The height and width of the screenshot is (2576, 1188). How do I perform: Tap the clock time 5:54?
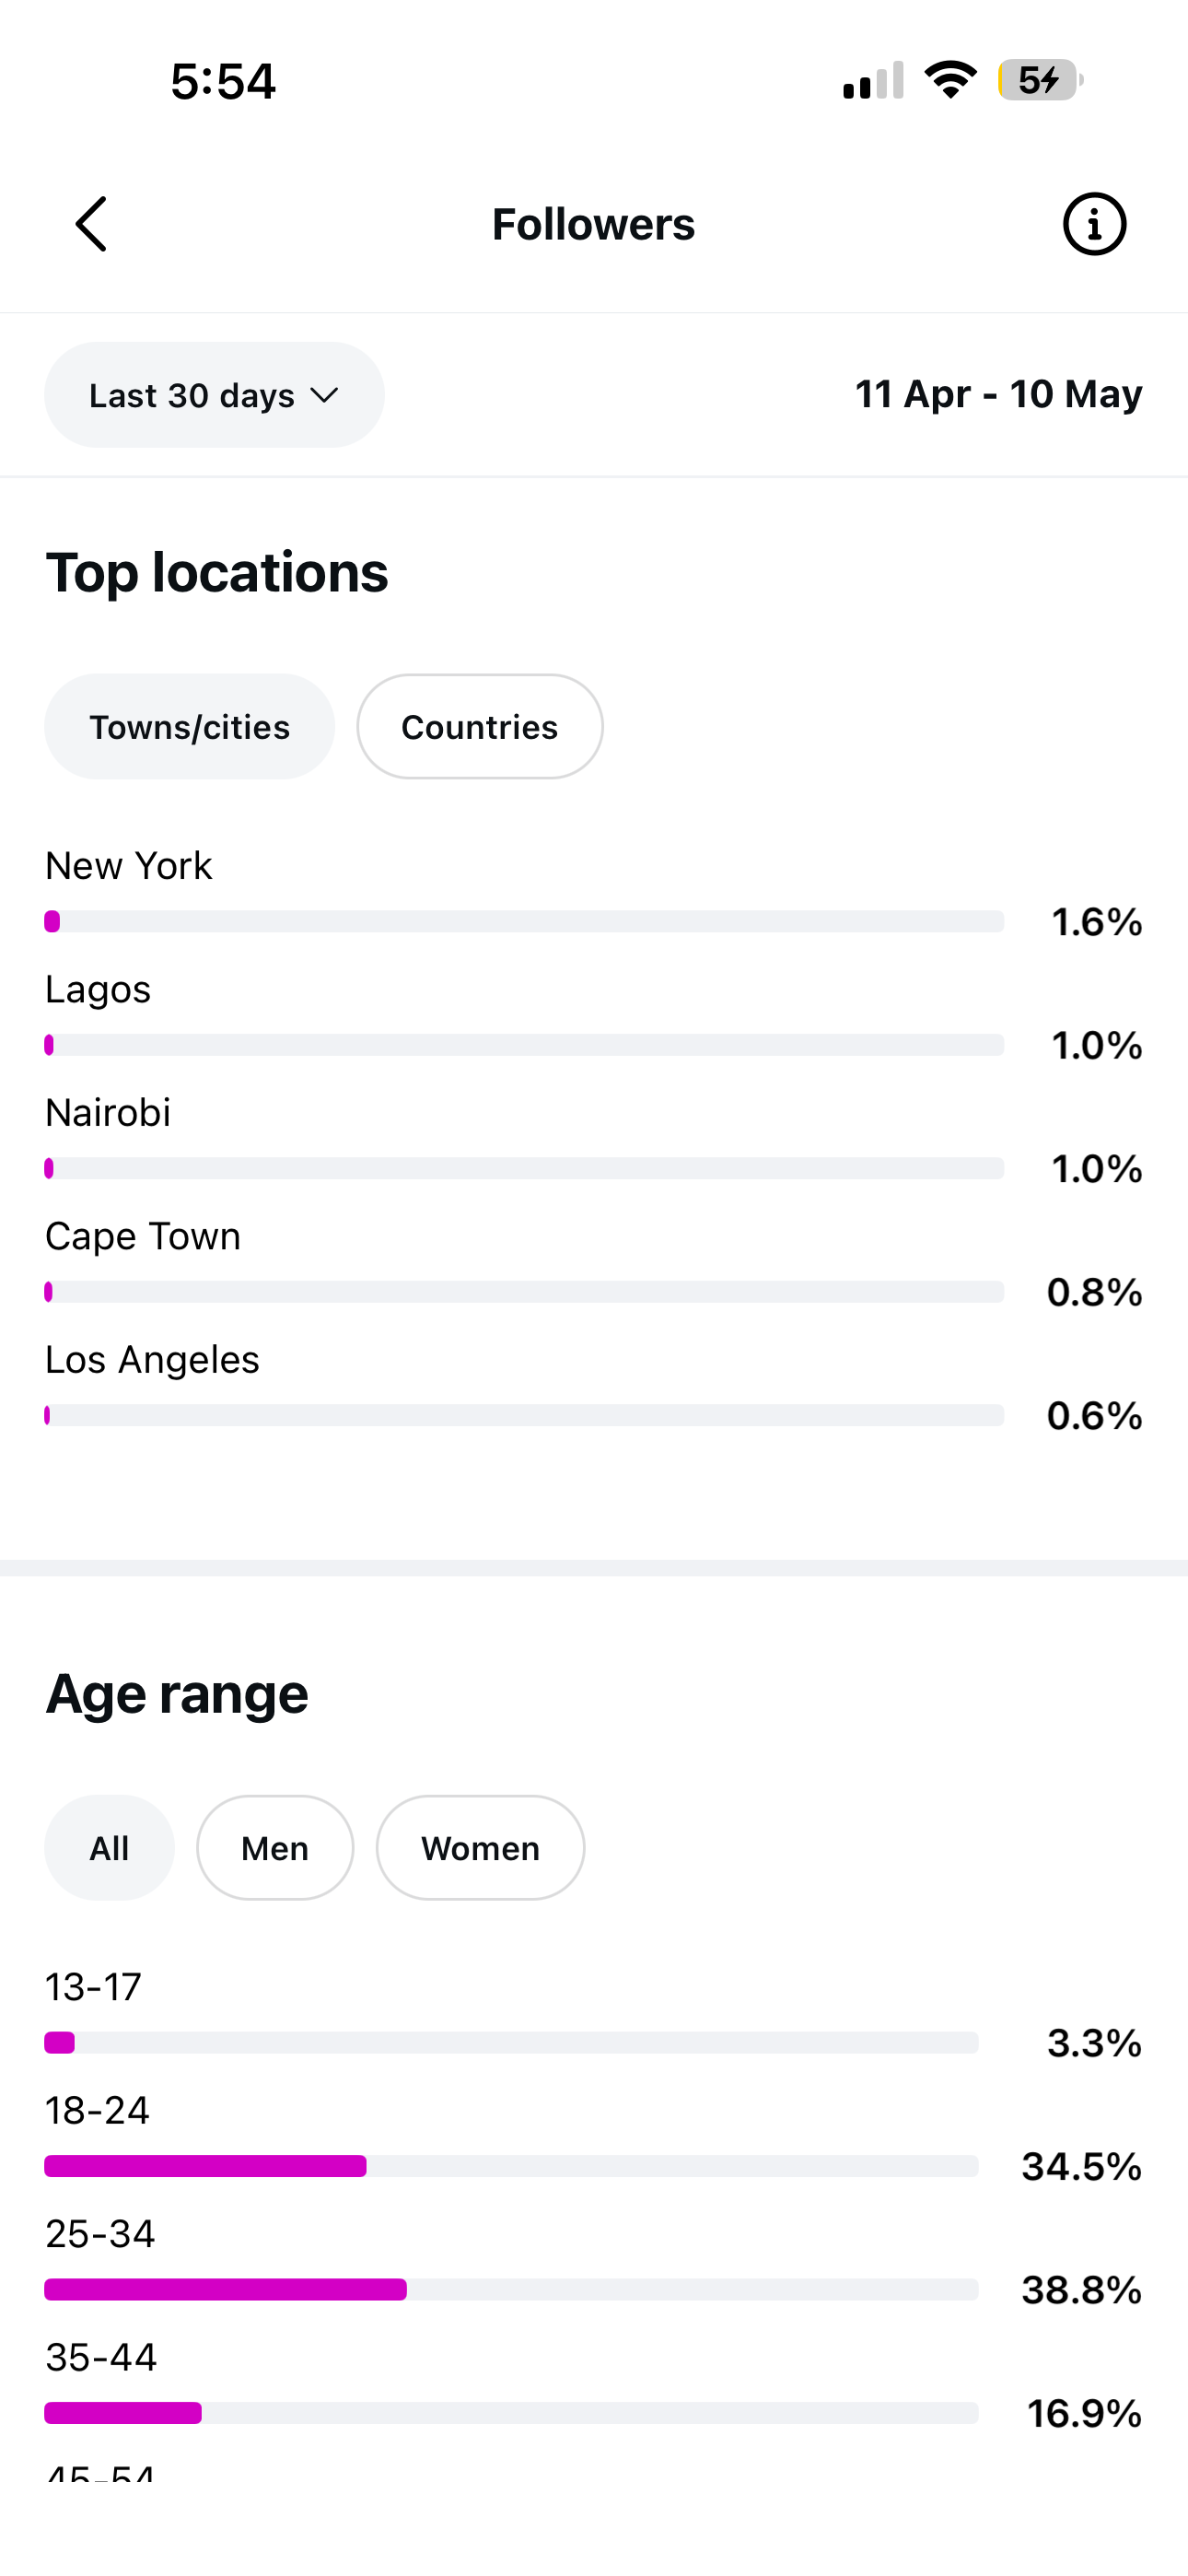point(223,81)
